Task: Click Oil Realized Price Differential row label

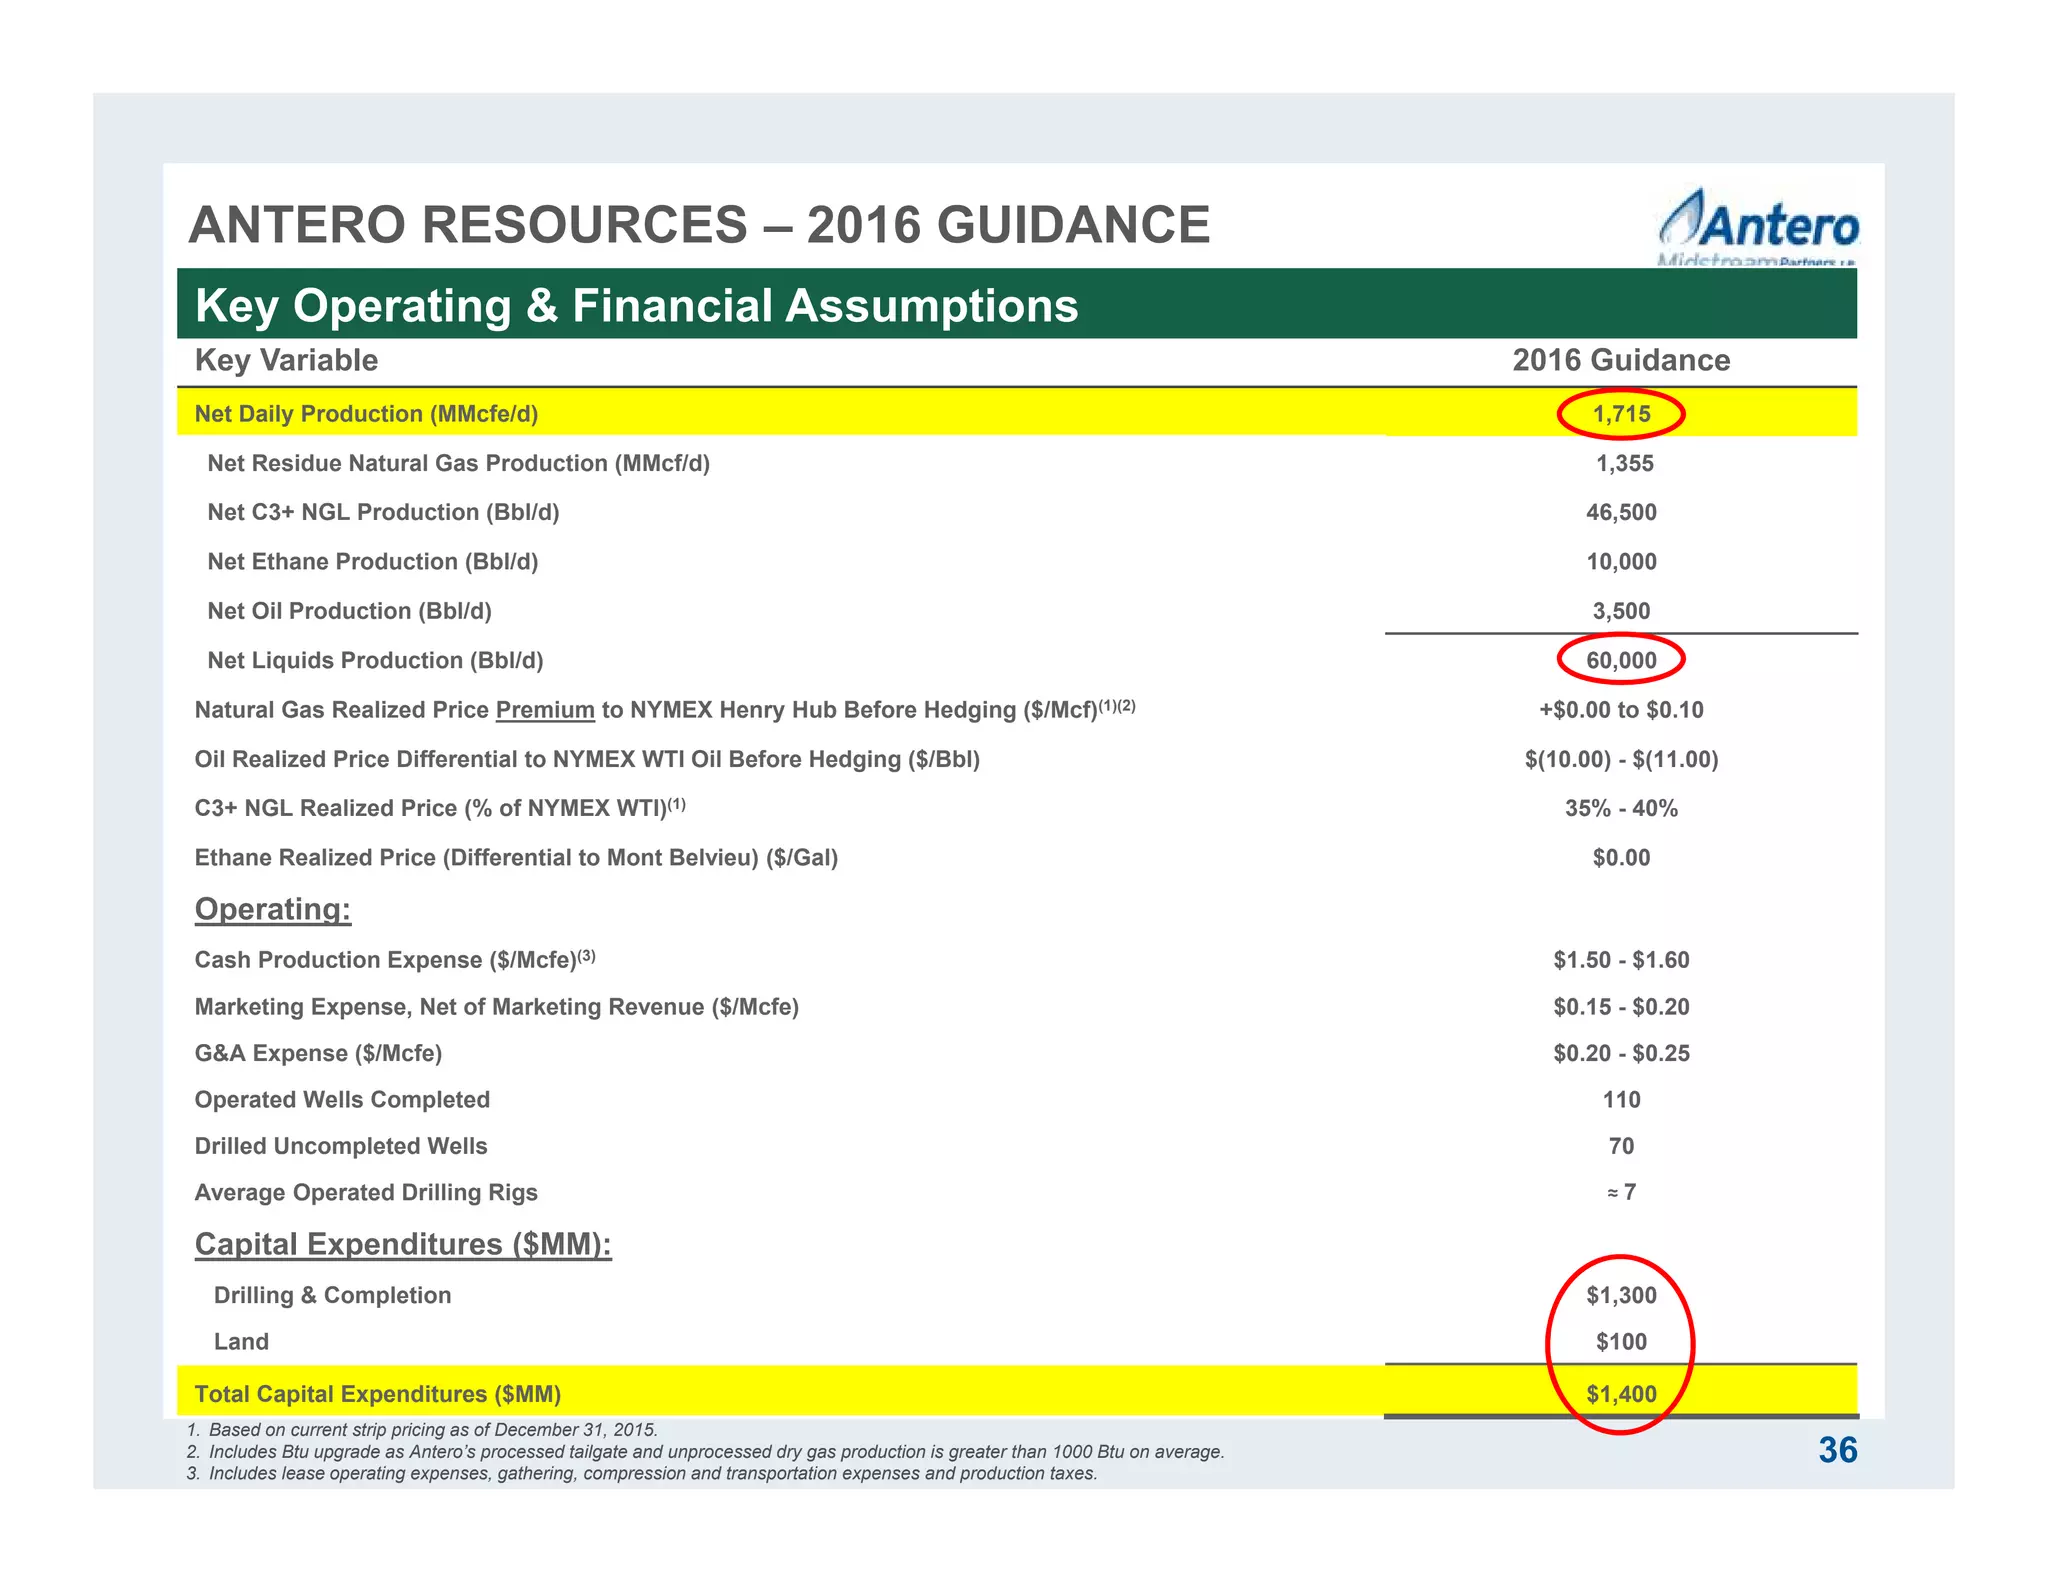Action: point(587,759)
